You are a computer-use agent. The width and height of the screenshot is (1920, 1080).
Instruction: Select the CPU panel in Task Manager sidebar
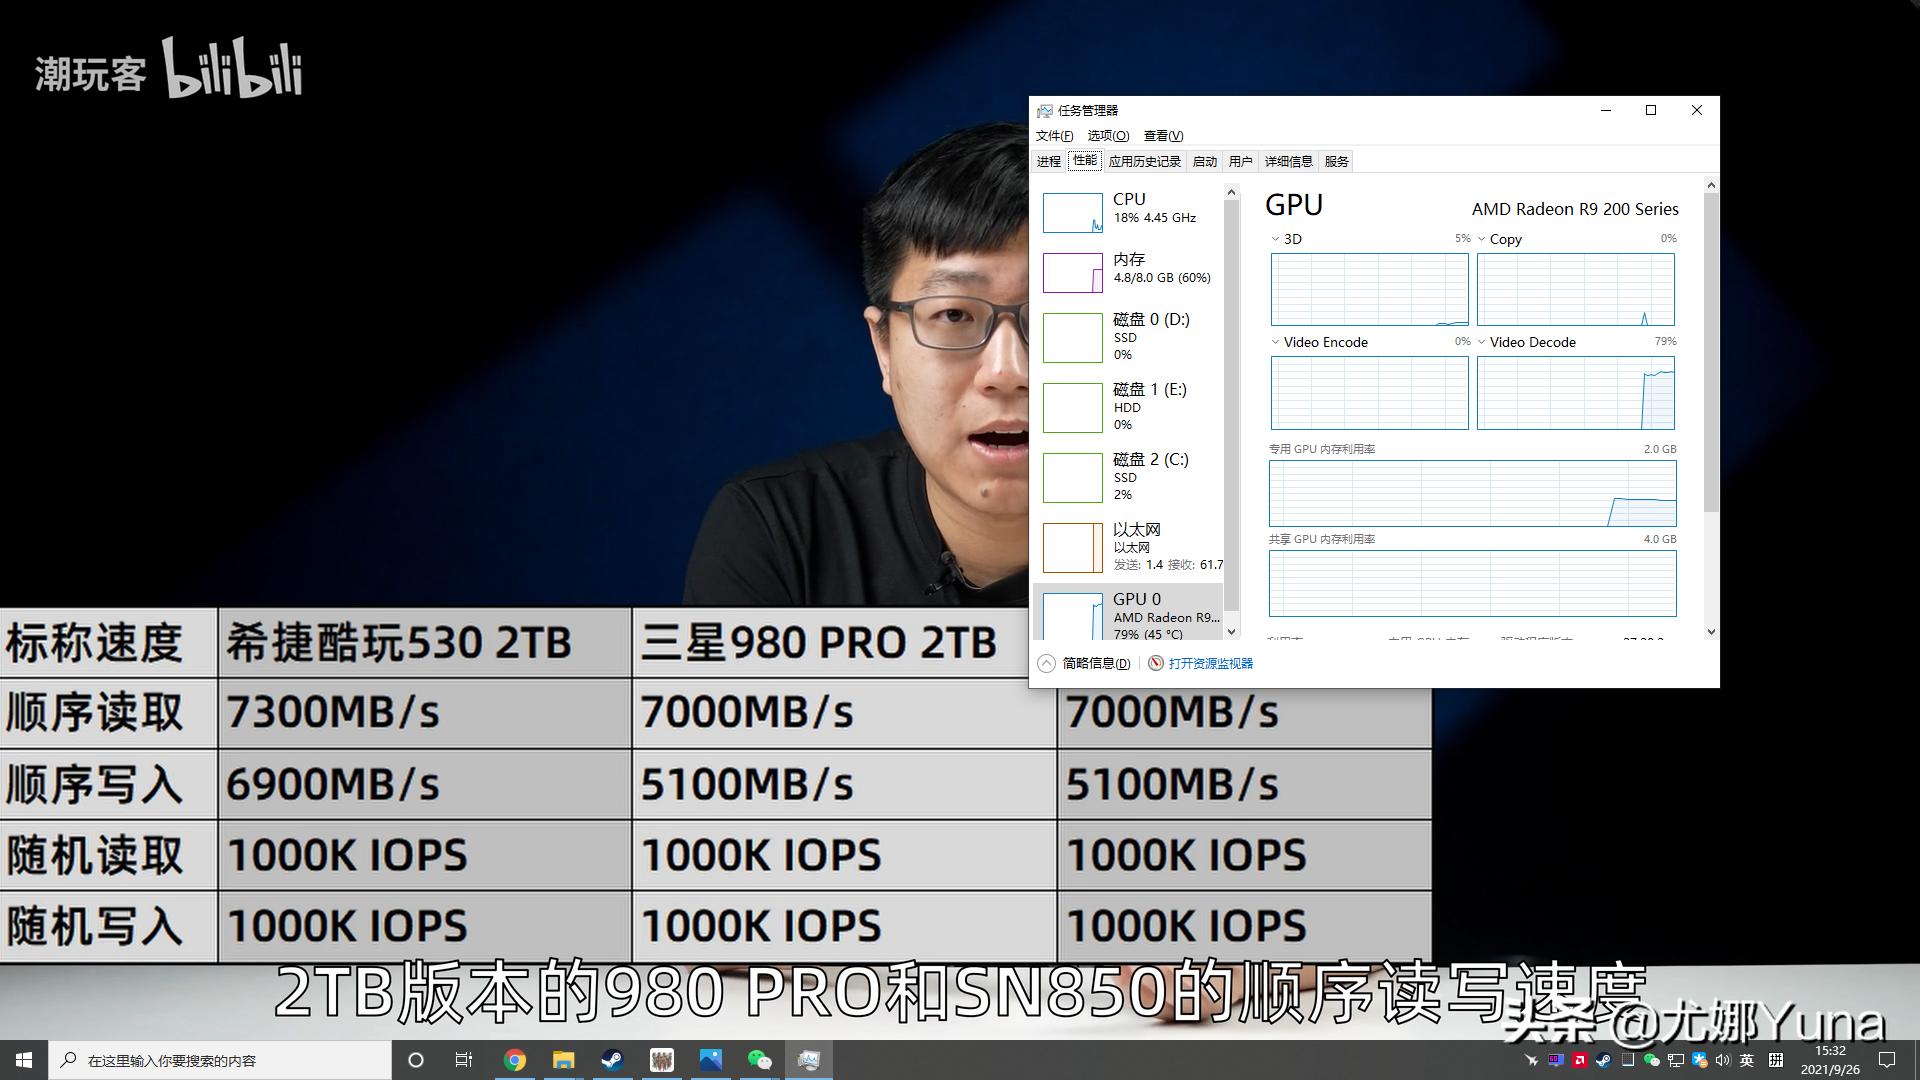tap(1128, 212)
